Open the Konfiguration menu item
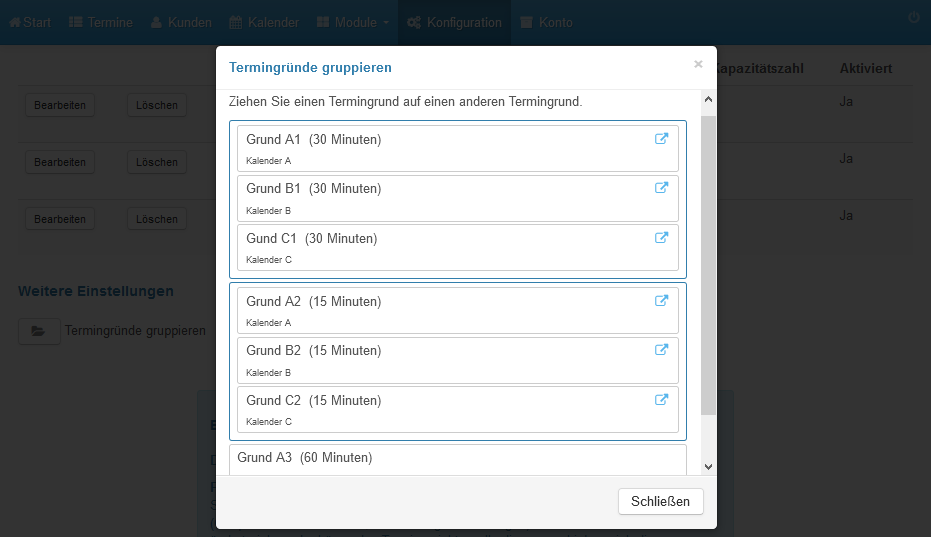 [x=454, y=23]
